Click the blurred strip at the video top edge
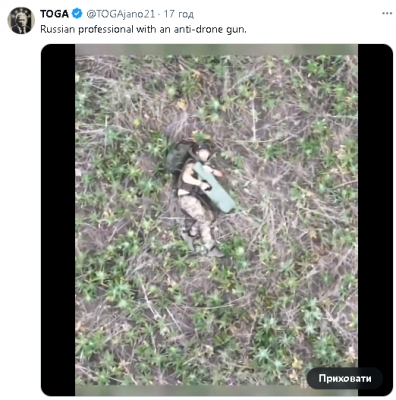Screen dimensions: 396x400 pos(216,49)
